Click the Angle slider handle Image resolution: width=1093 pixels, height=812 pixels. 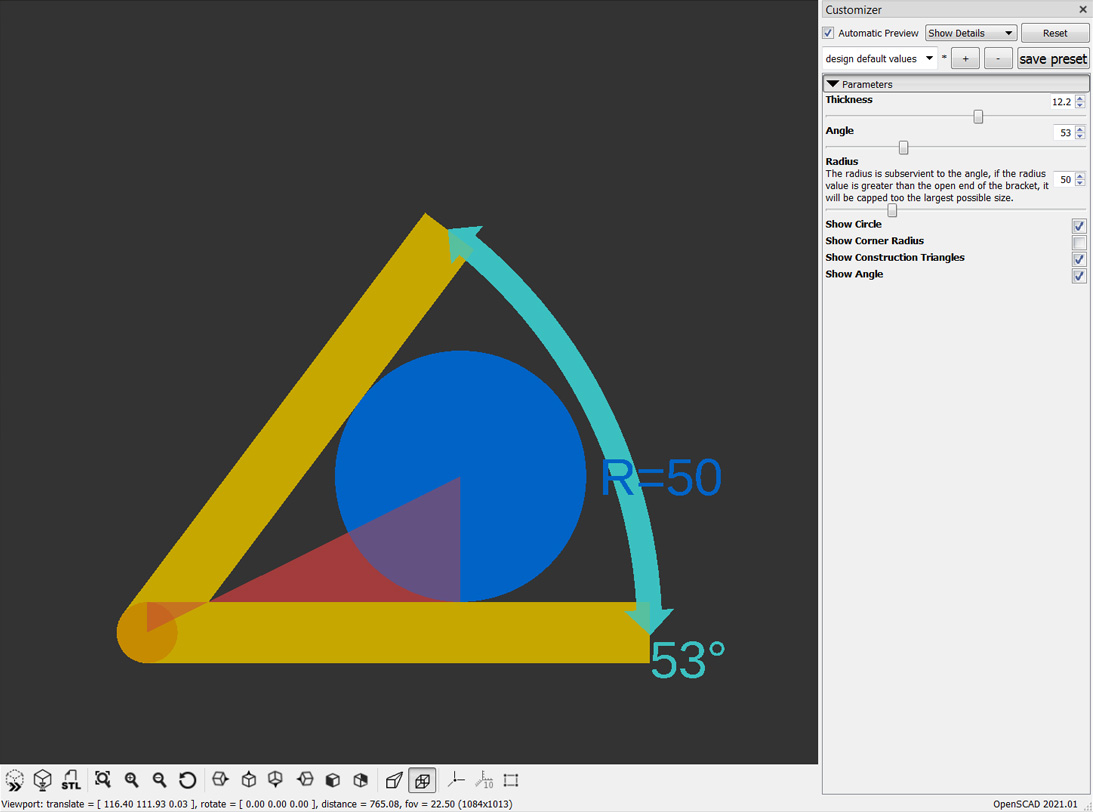click(x=903, y=147)
